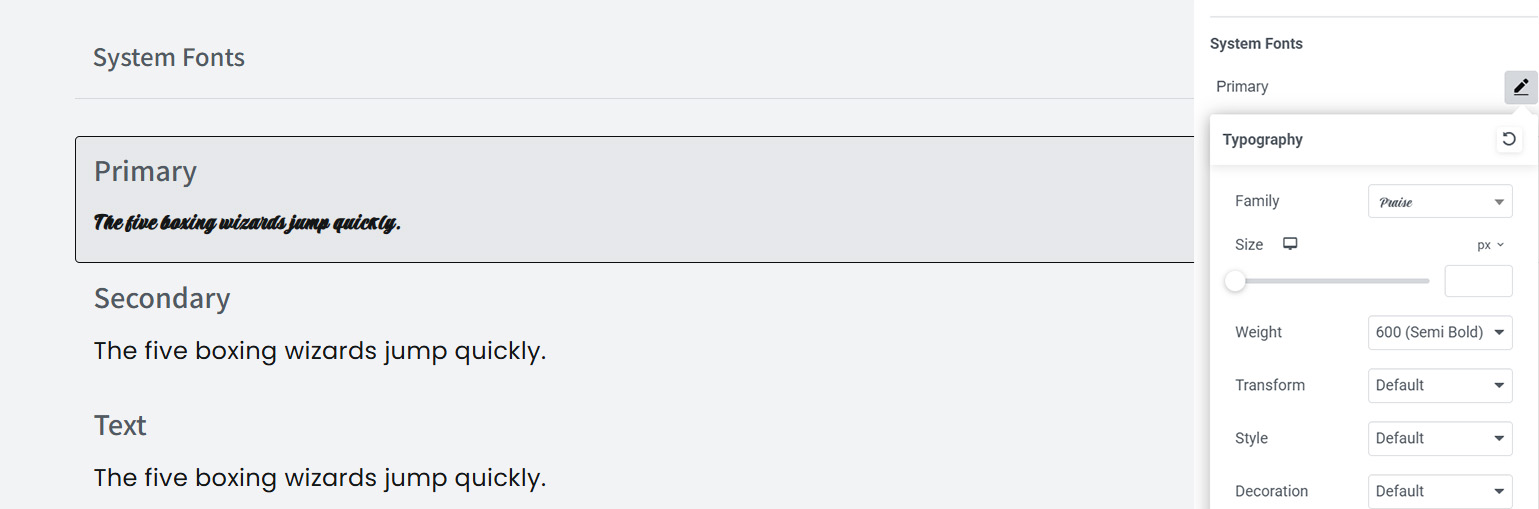Click the Typography popover title
1539x509 pixels.
tap(1262, 139)
